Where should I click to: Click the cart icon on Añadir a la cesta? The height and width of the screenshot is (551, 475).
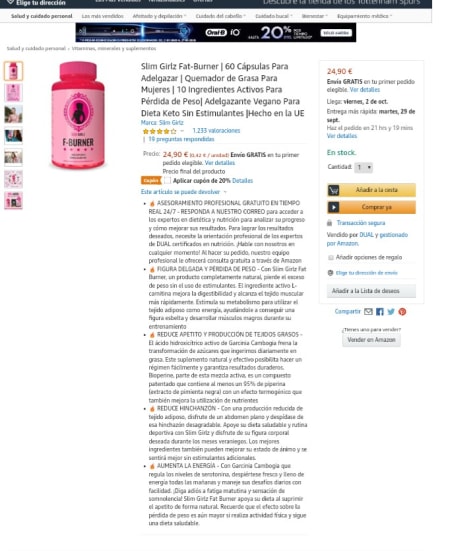[333, 190]
